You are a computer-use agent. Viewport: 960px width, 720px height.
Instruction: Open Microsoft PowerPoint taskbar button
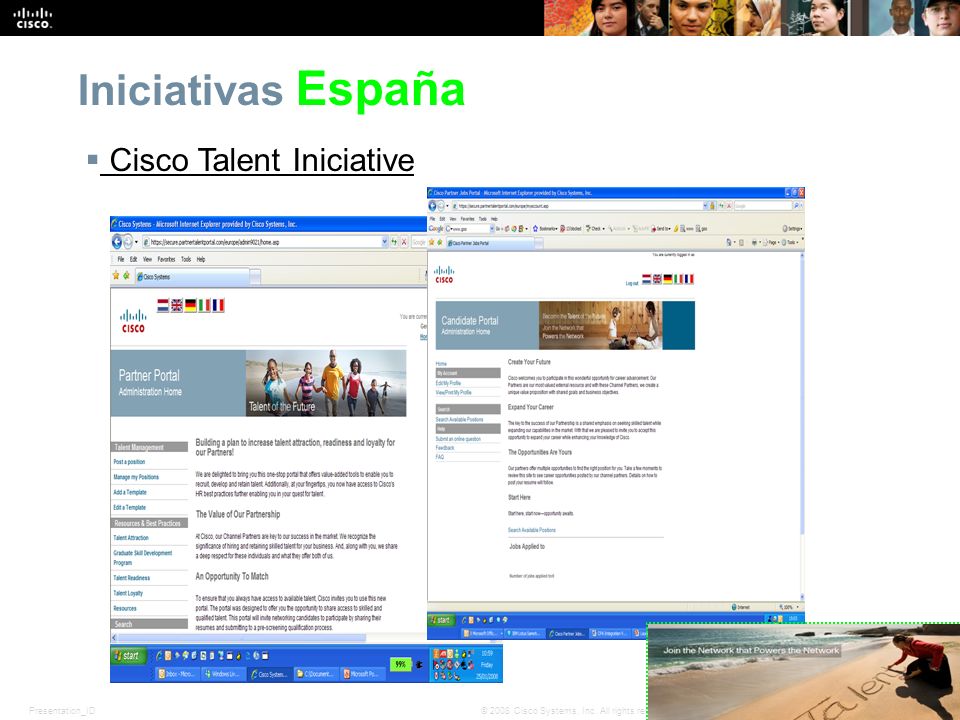[361, 673]
